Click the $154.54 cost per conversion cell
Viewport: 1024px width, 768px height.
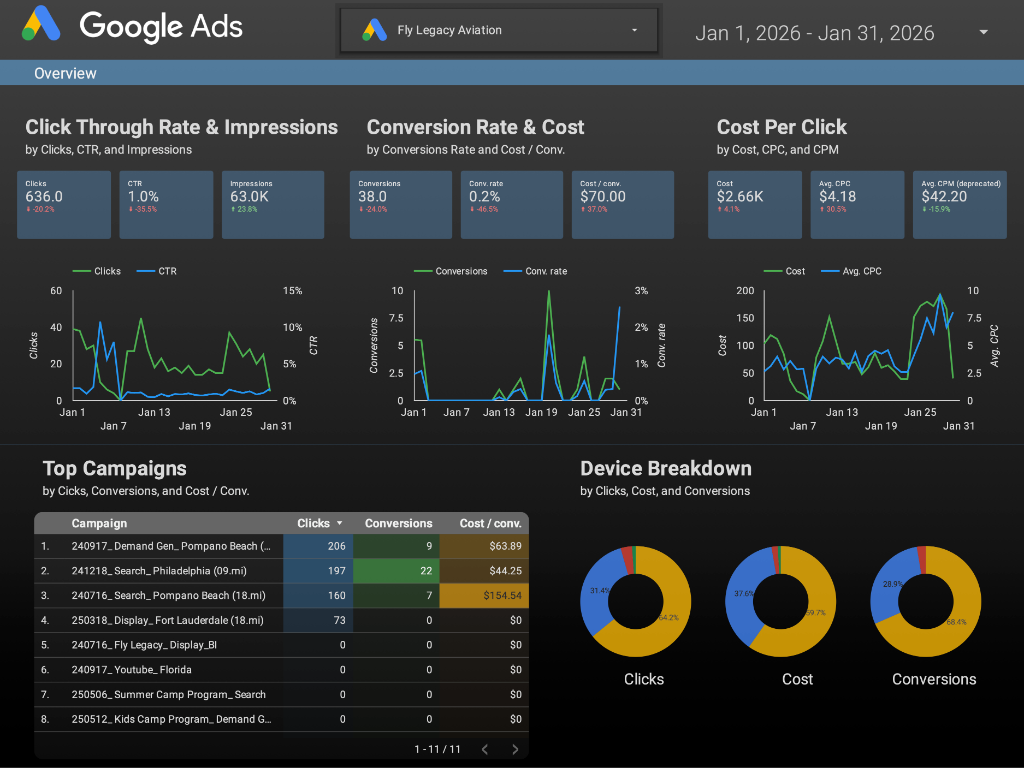coord(484,596)
